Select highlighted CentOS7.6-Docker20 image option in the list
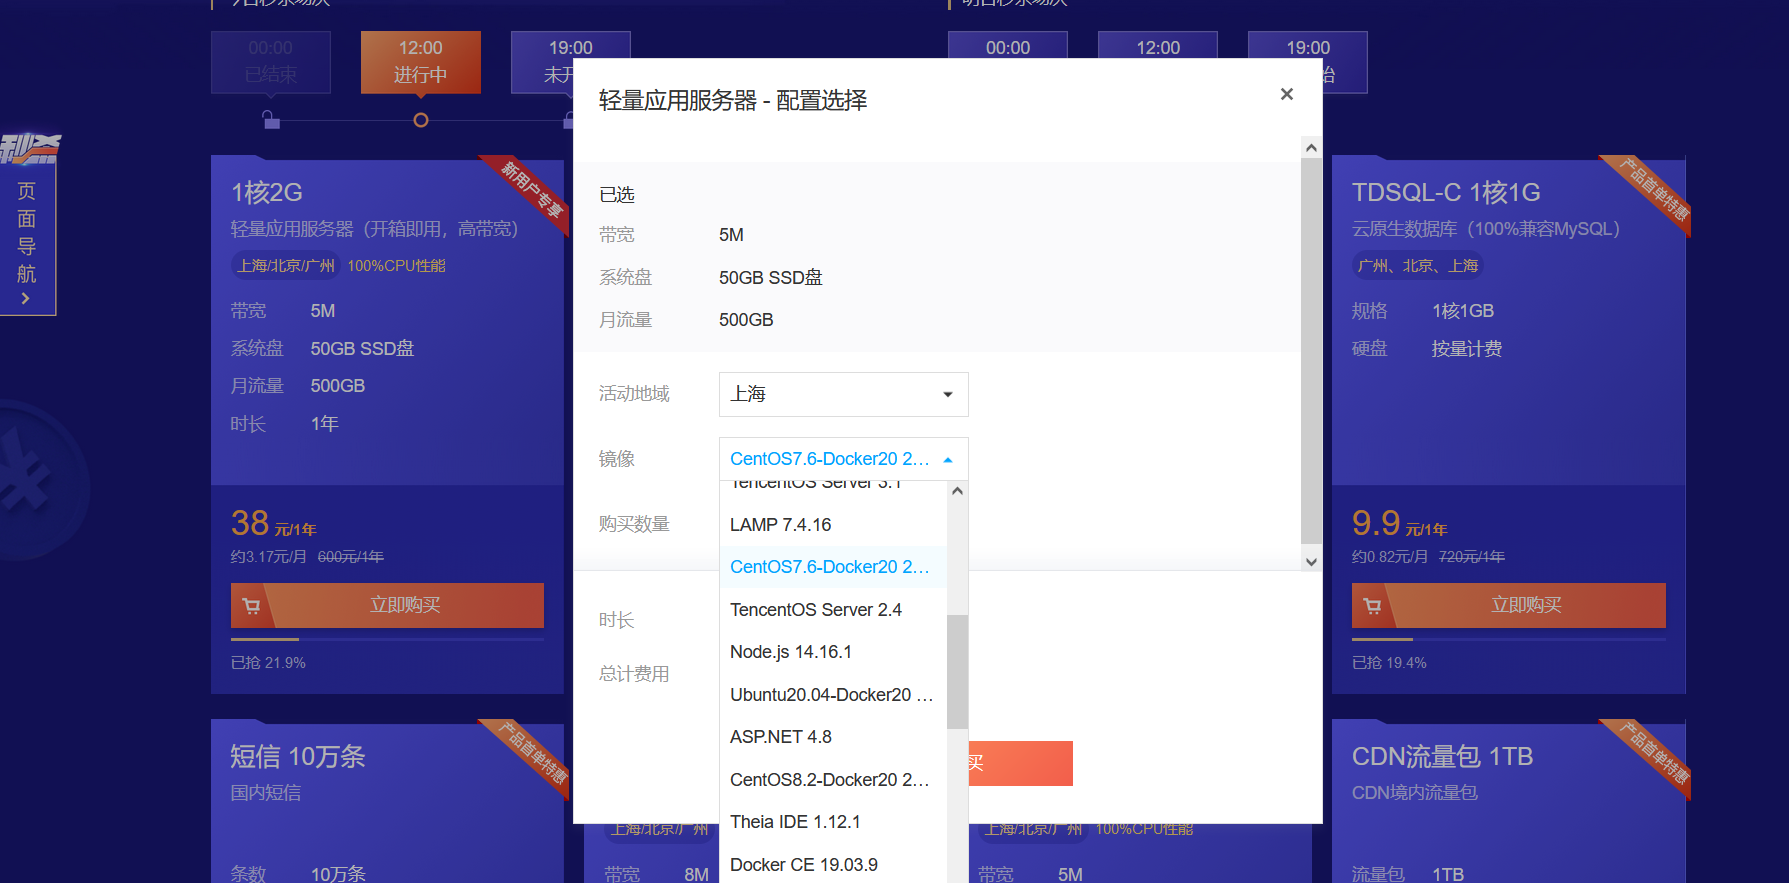The image size is (1789, 883). click(x=832, y=567)
